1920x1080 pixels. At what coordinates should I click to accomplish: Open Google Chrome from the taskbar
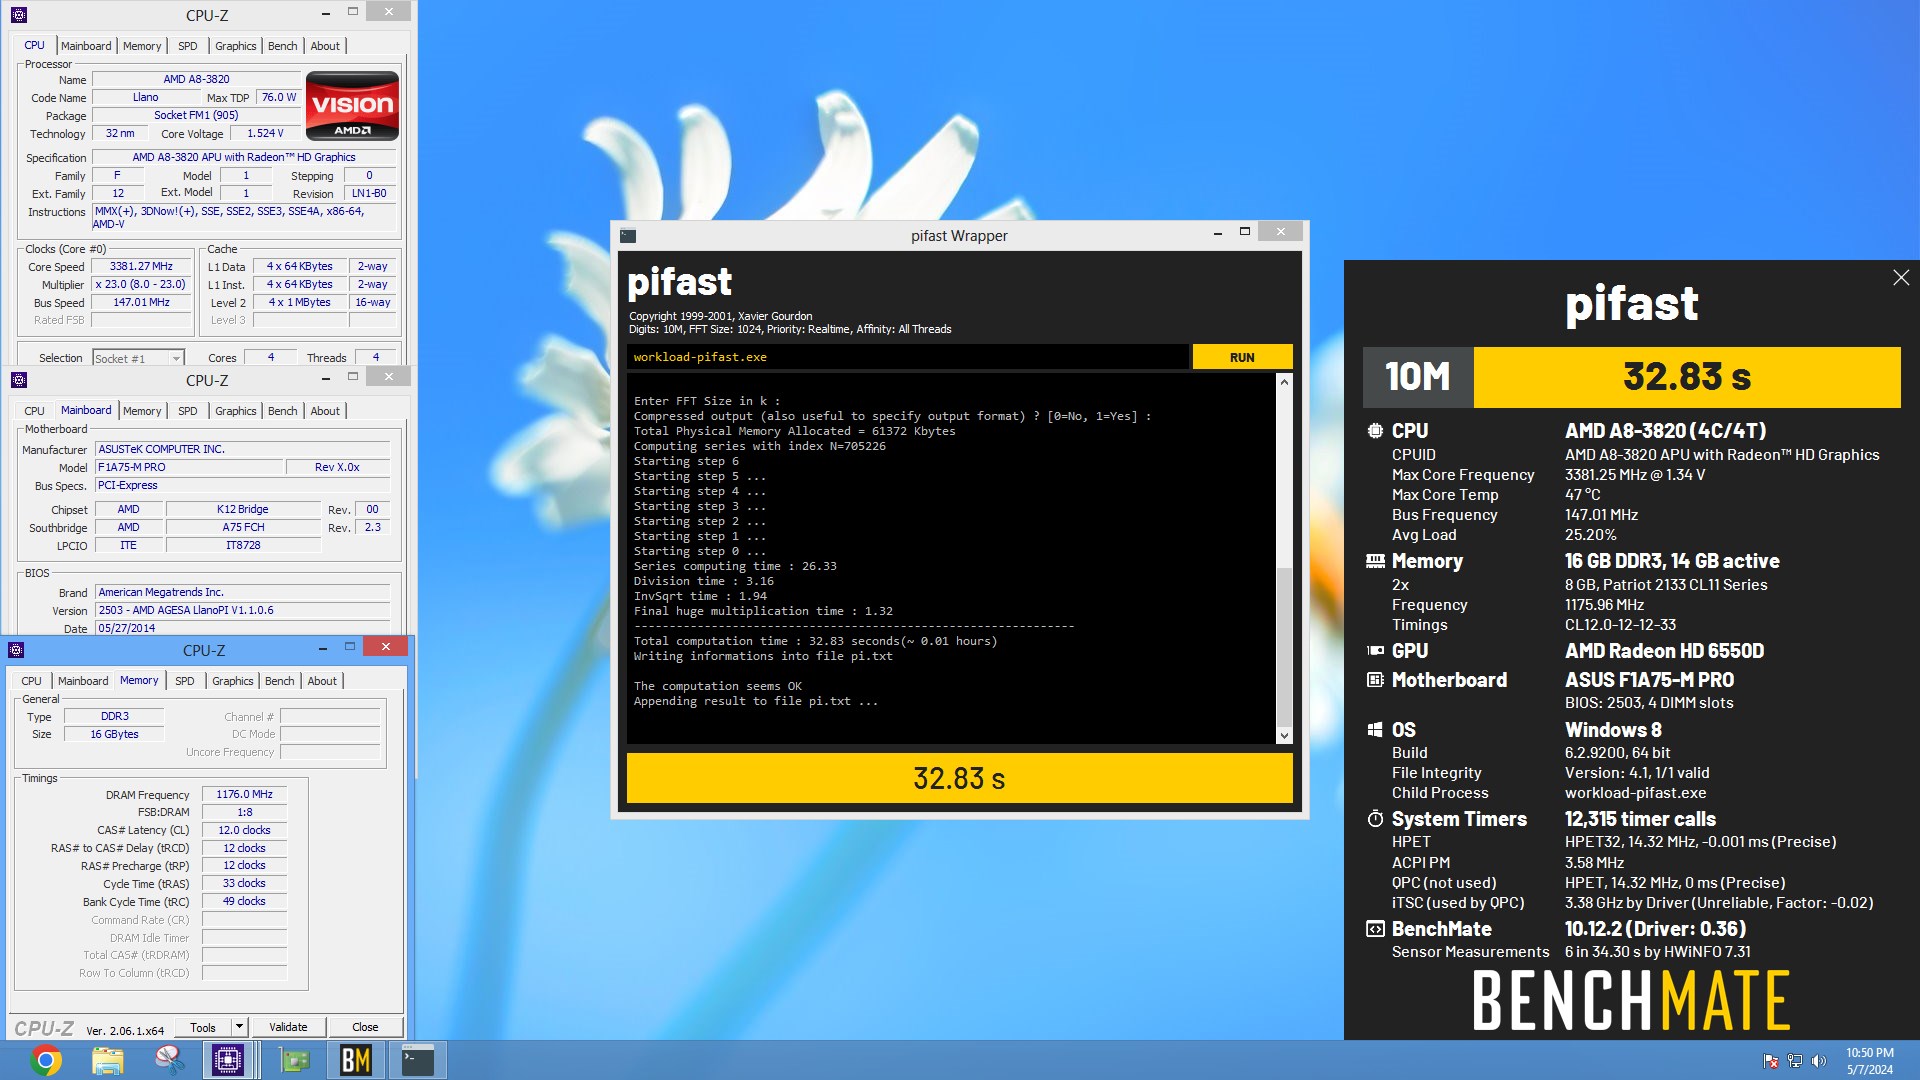pyautogui.click(x=45, y=1060)
